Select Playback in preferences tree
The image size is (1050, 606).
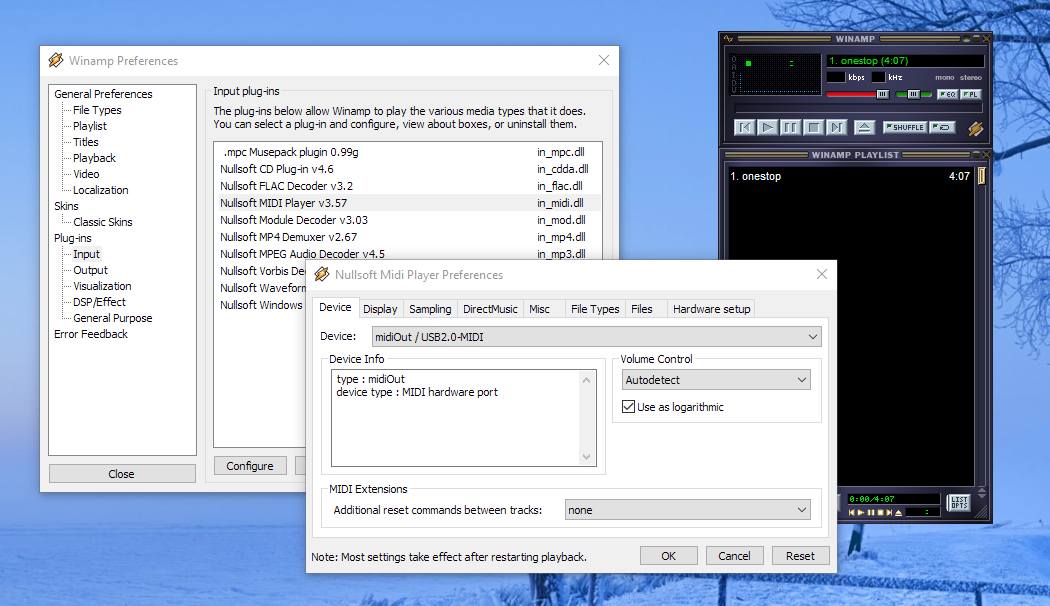point(94,158)
